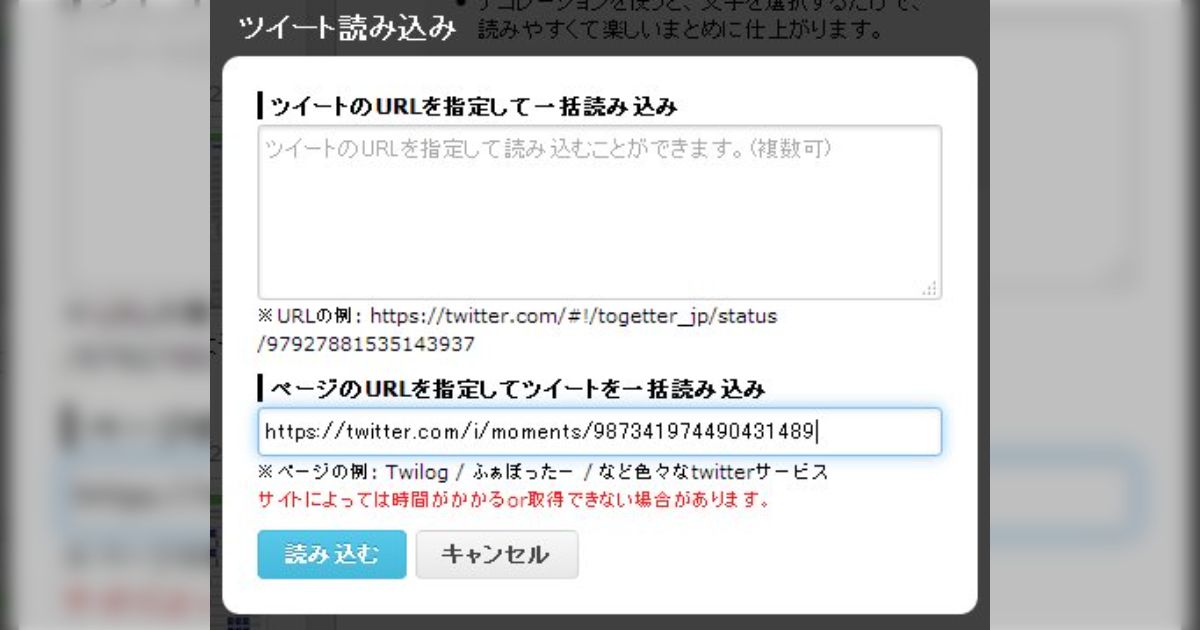
Task: Open the ふぁぼったー service link
Action: pos(523,472)
